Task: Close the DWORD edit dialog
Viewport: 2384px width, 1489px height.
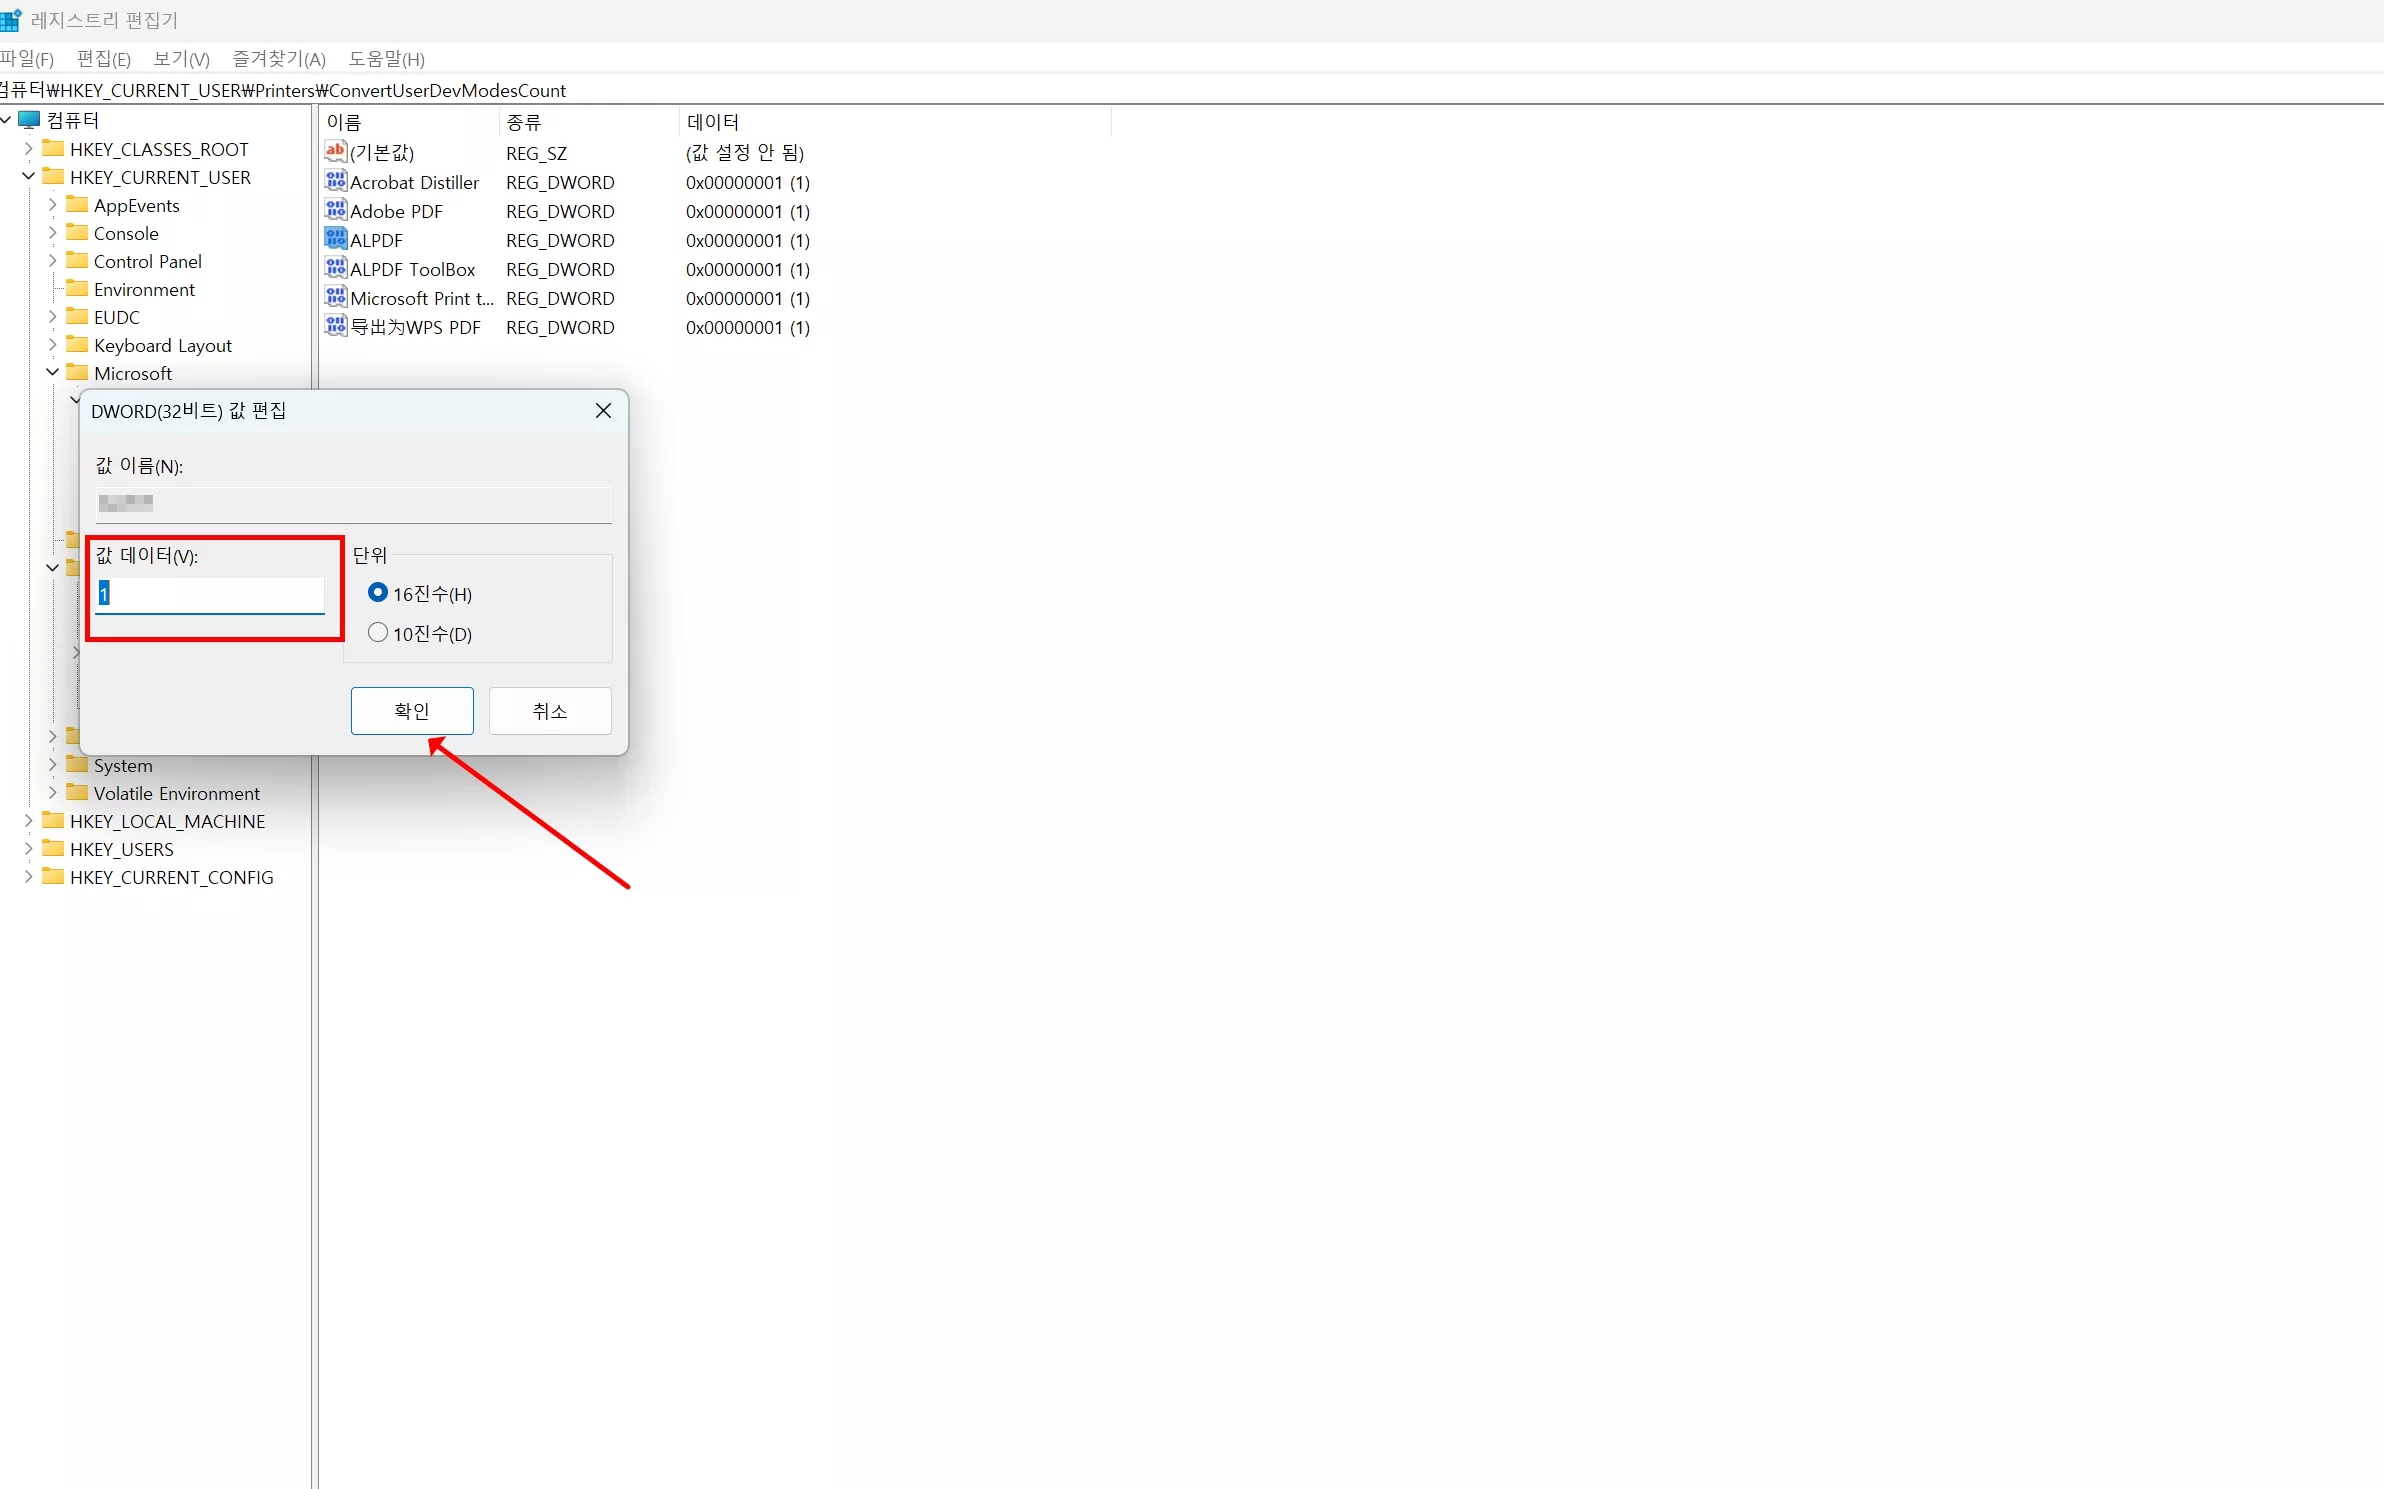Action: point(603,411)
